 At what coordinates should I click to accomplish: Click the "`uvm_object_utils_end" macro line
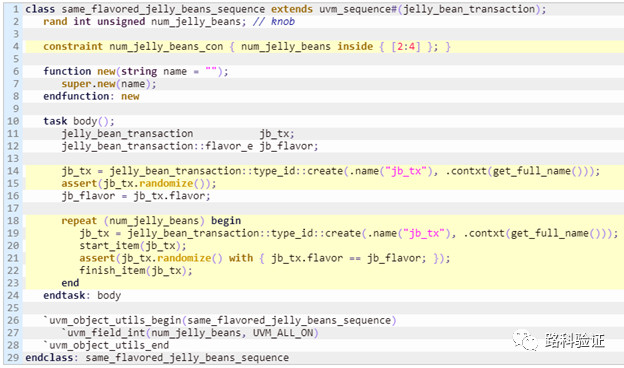(106, 345)
